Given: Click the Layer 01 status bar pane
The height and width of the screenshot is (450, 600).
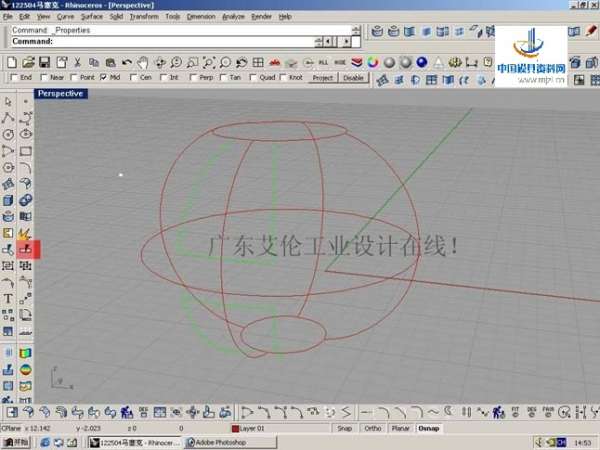Looking at the screenshot, I should point(280,428).
